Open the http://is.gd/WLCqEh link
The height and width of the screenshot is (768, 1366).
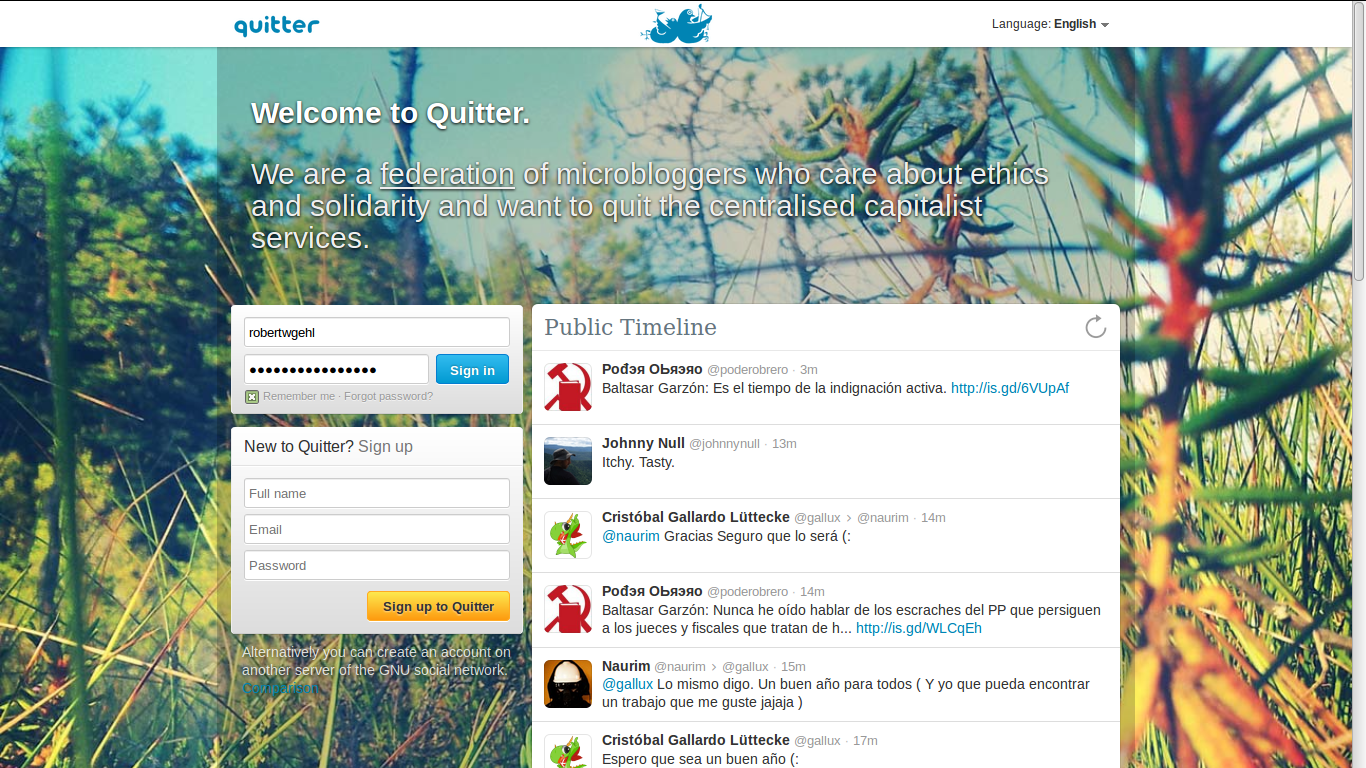coord(919,628)
